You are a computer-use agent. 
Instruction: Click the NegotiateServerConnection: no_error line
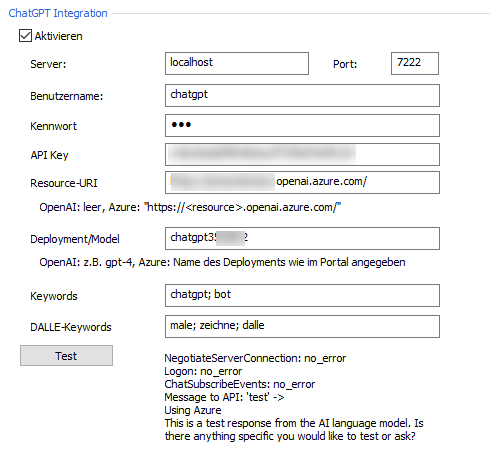255,358
